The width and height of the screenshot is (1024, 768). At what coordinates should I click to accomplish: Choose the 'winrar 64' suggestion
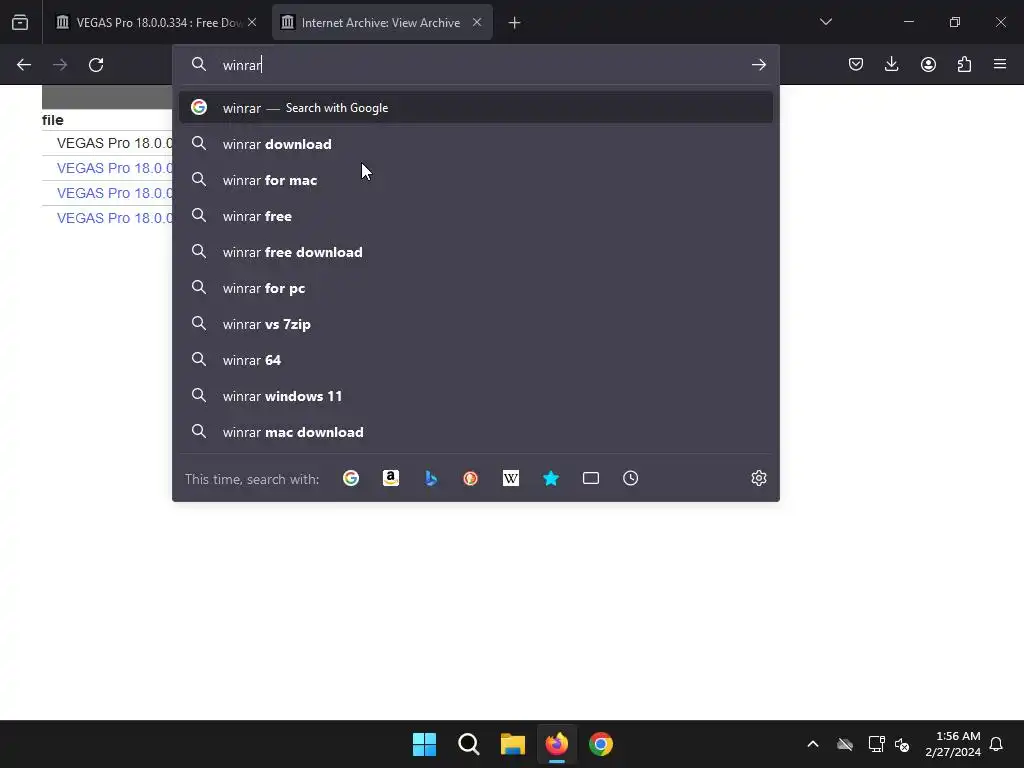pyautogui.click(x=475, y=360)
